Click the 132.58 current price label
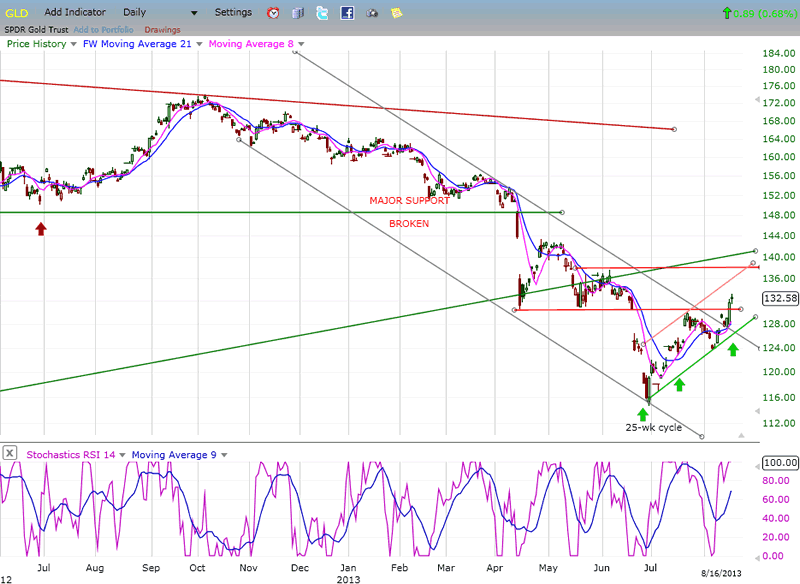The height and width of the screenshot is (584, 800). [778, 298]
